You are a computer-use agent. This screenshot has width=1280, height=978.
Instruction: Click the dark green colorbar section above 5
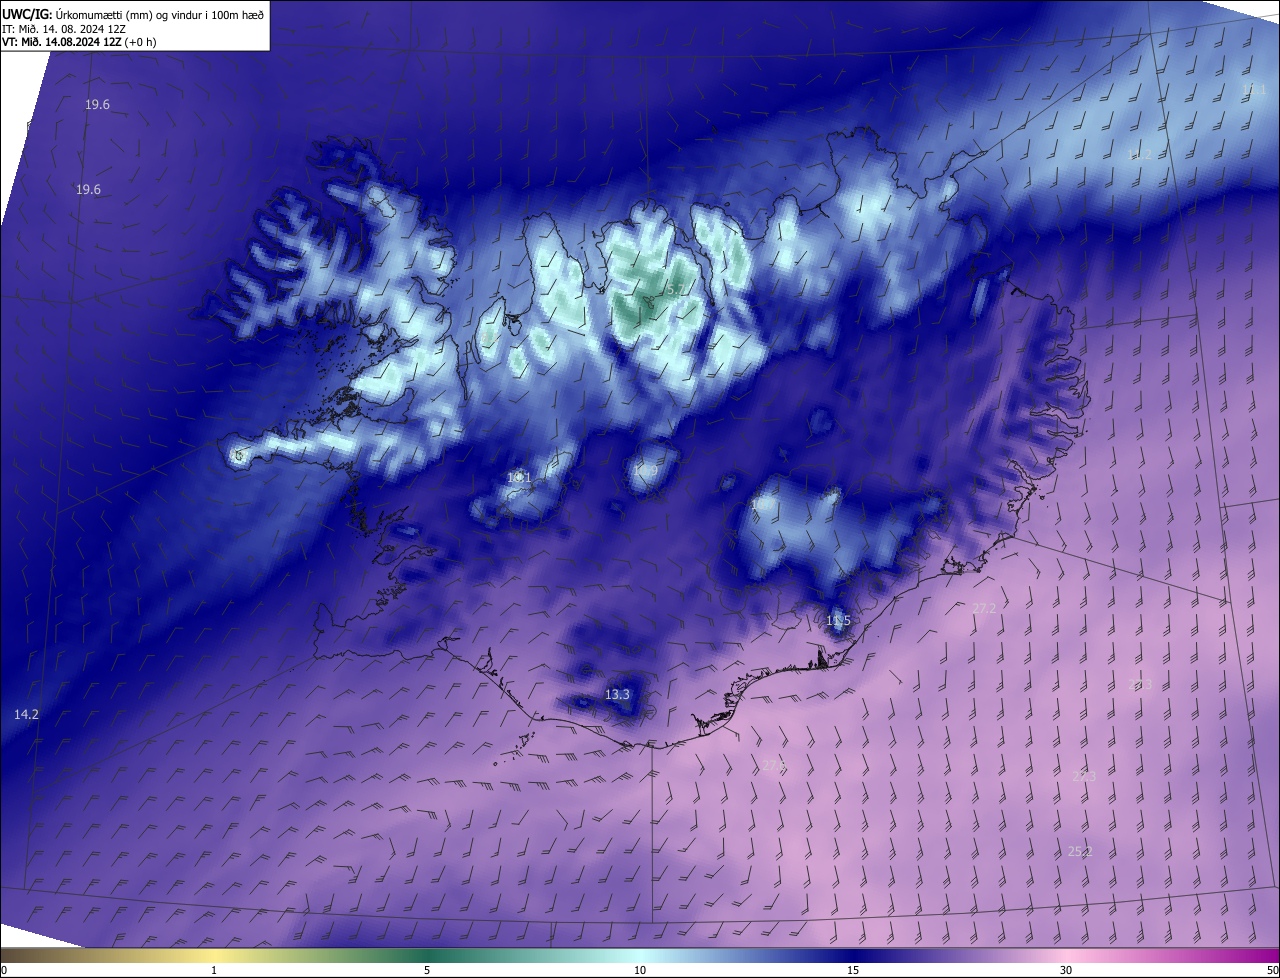point(427,955)
